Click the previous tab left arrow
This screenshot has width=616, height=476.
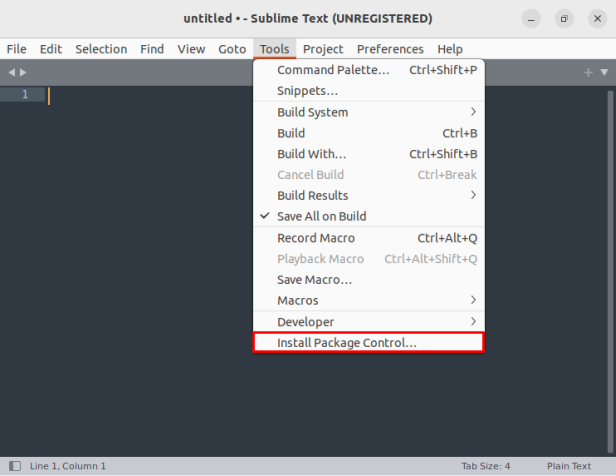11,72
